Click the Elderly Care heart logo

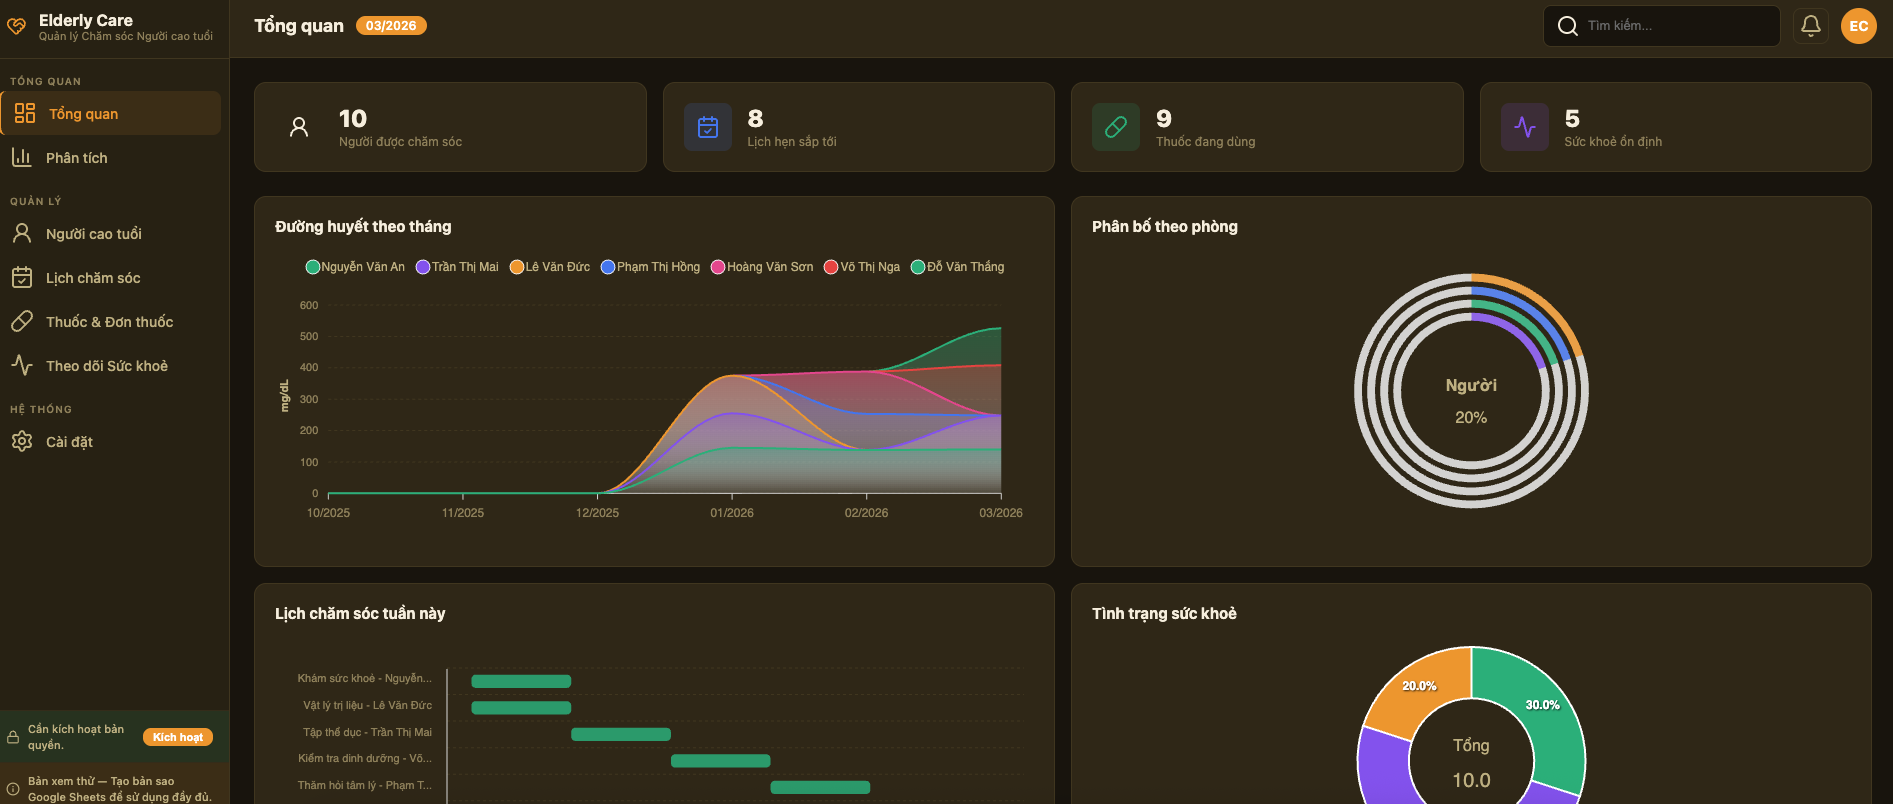(17, 26)
